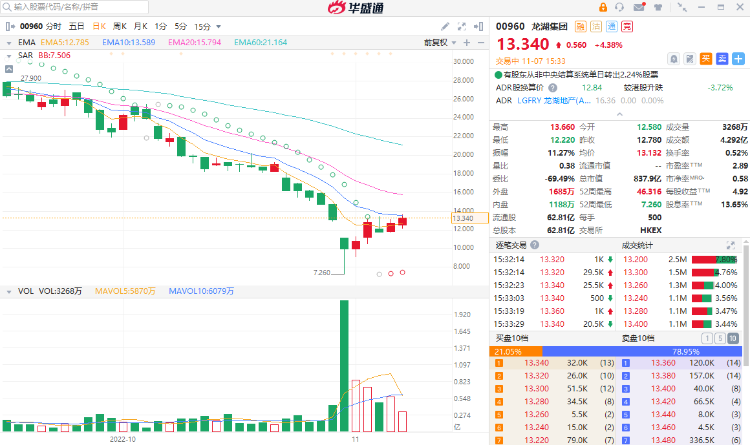Open the 前复权 adjustment dropdown
This screenshot has width=750, height=445.
point(440,43)
